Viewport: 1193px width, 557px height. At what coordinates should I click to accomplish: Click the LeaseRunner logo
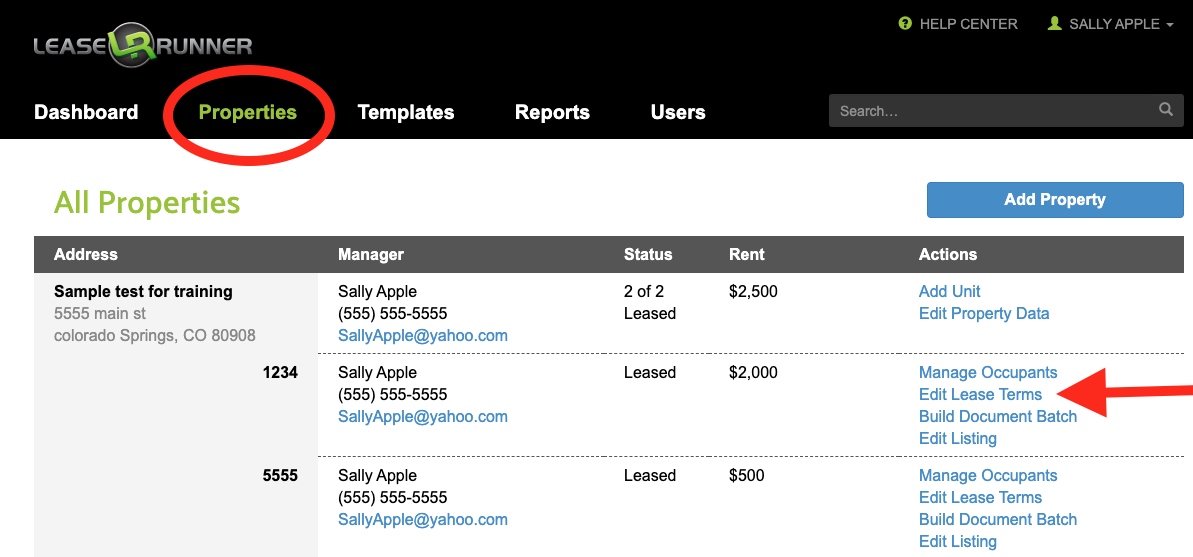pos(142,46)
